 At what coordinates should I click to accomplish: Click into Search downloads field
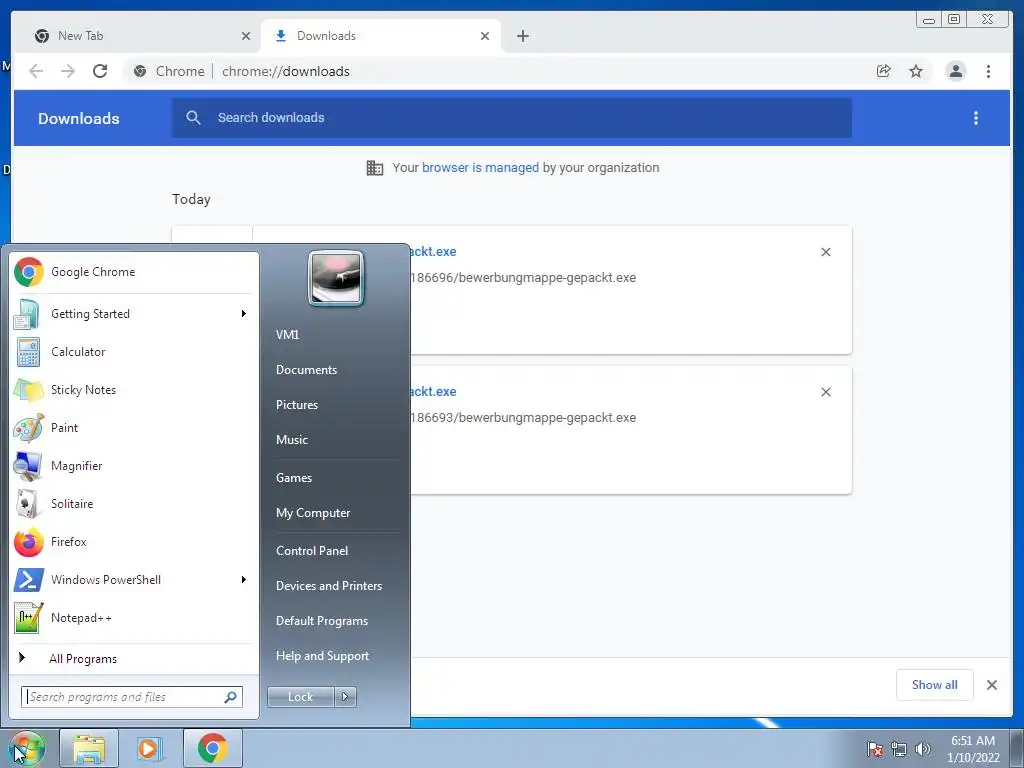[x=512, y=118]
